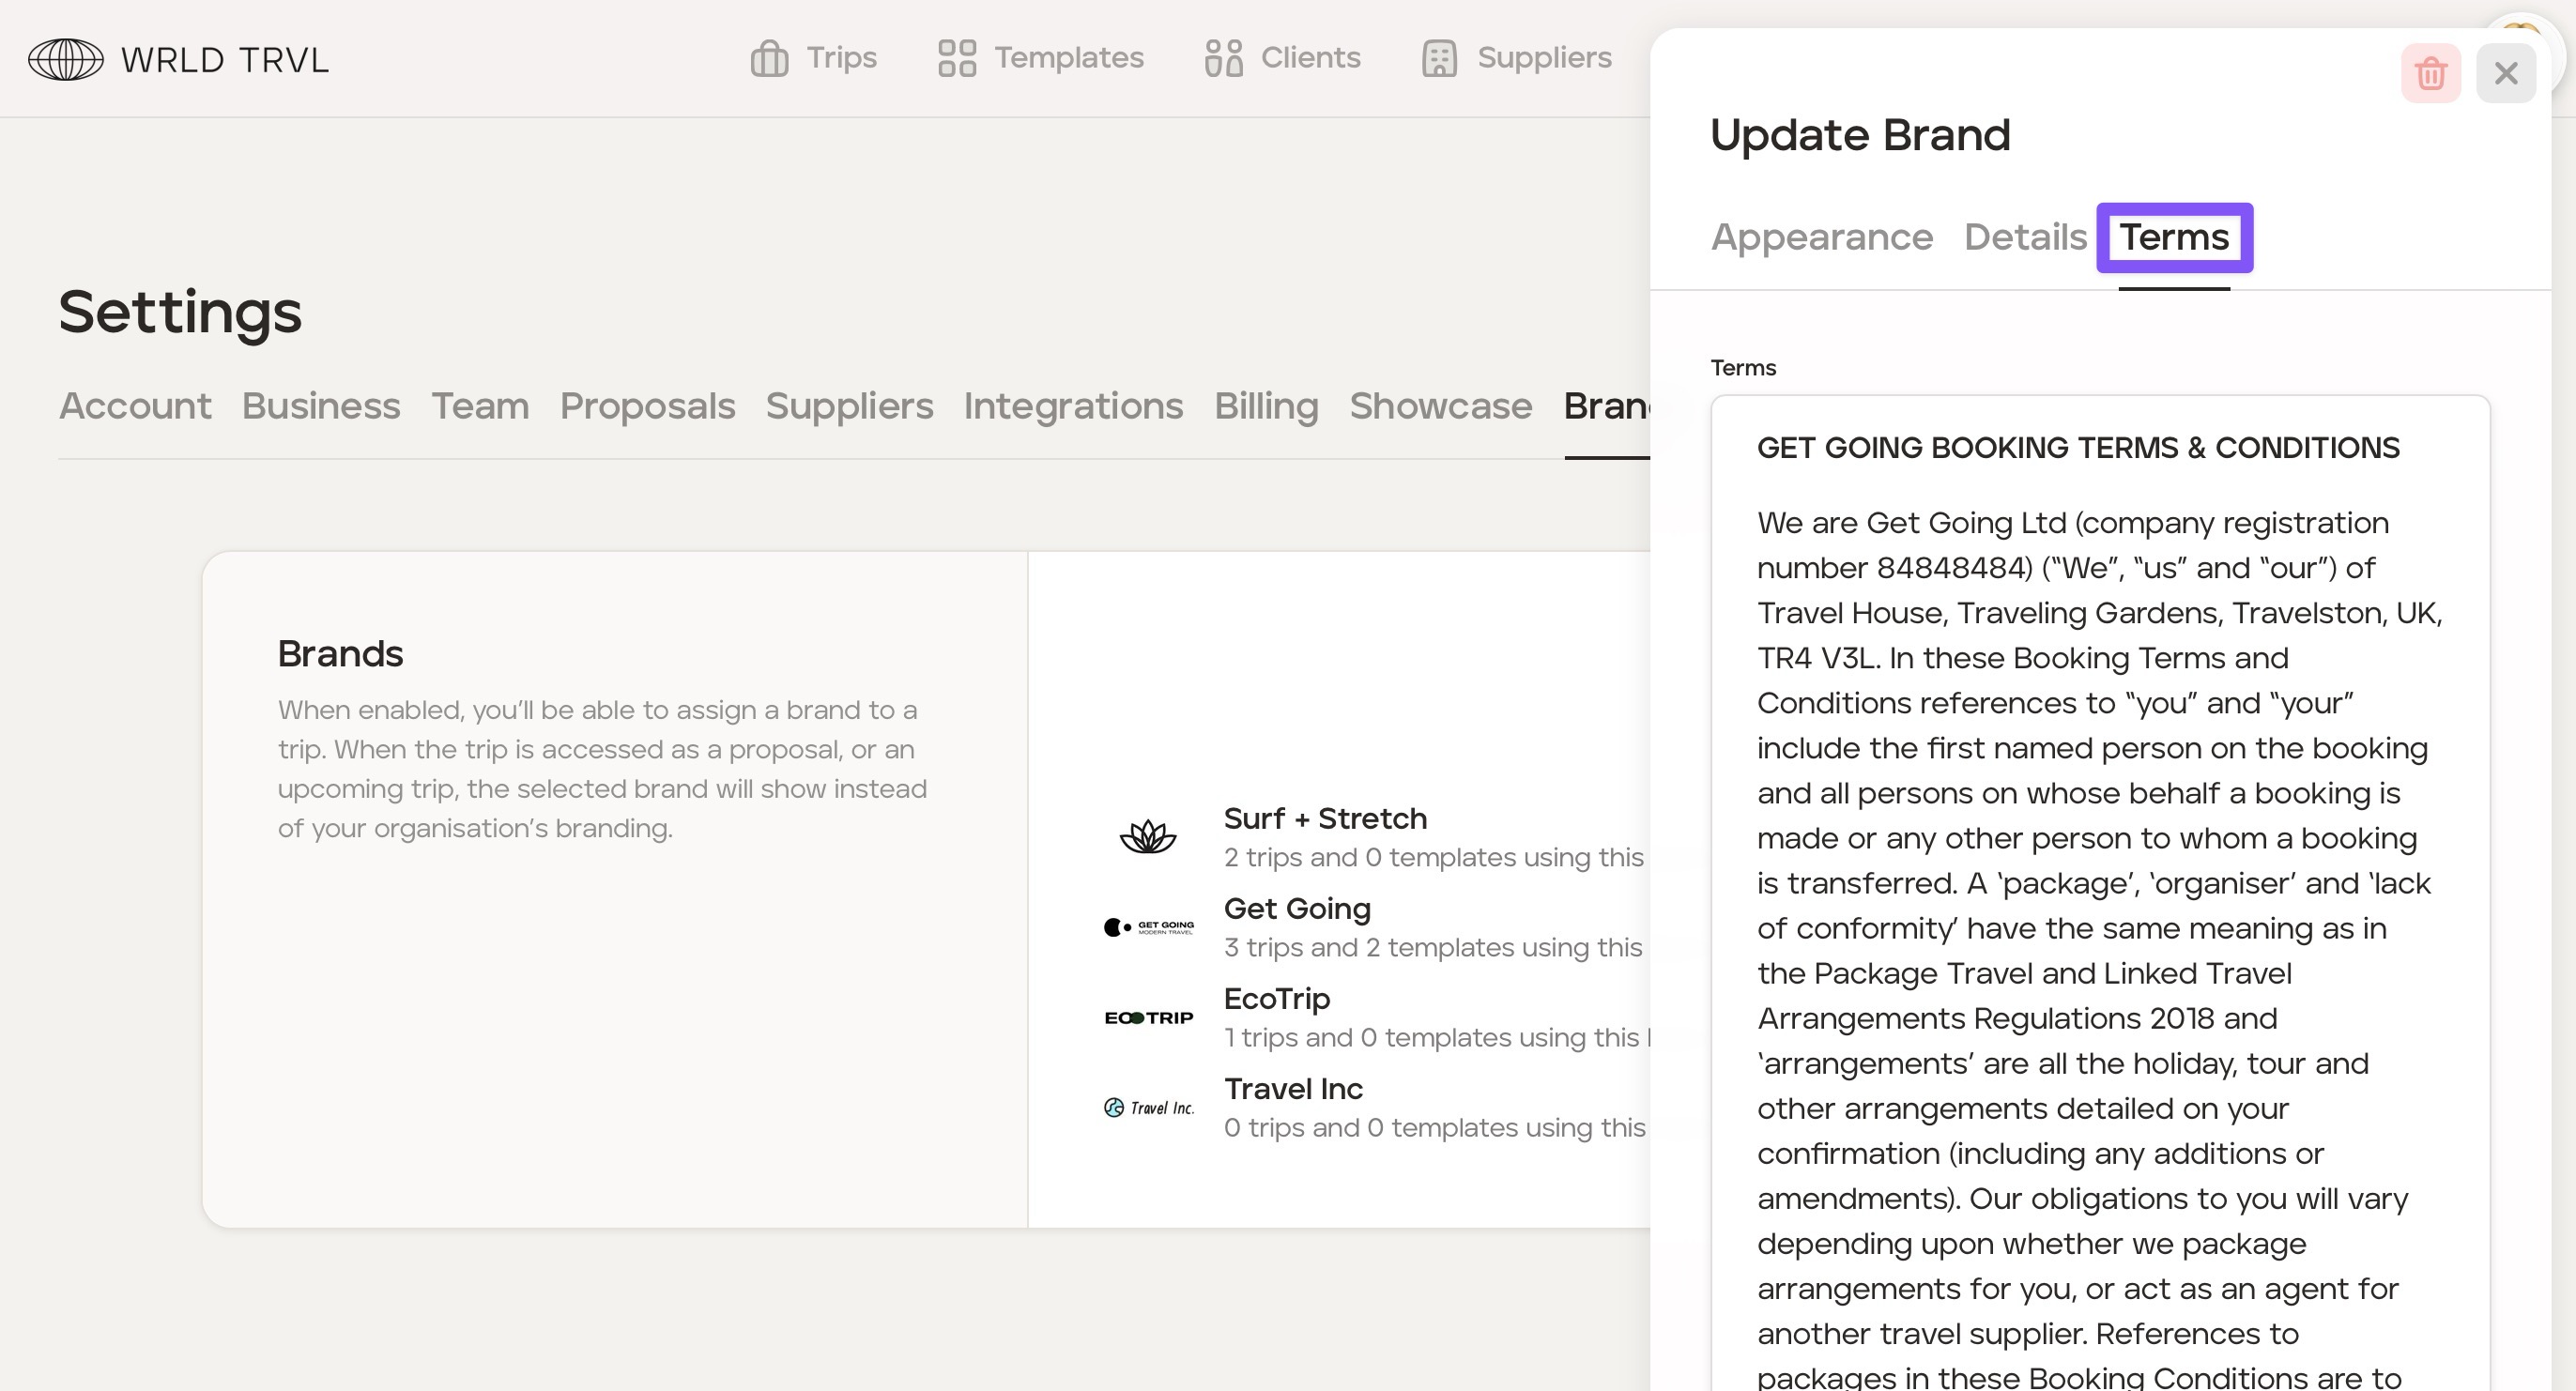This screenshot has height=1391, width=2576.
Task: Open the Billing settings tab
Action: tap(1265, 406)
